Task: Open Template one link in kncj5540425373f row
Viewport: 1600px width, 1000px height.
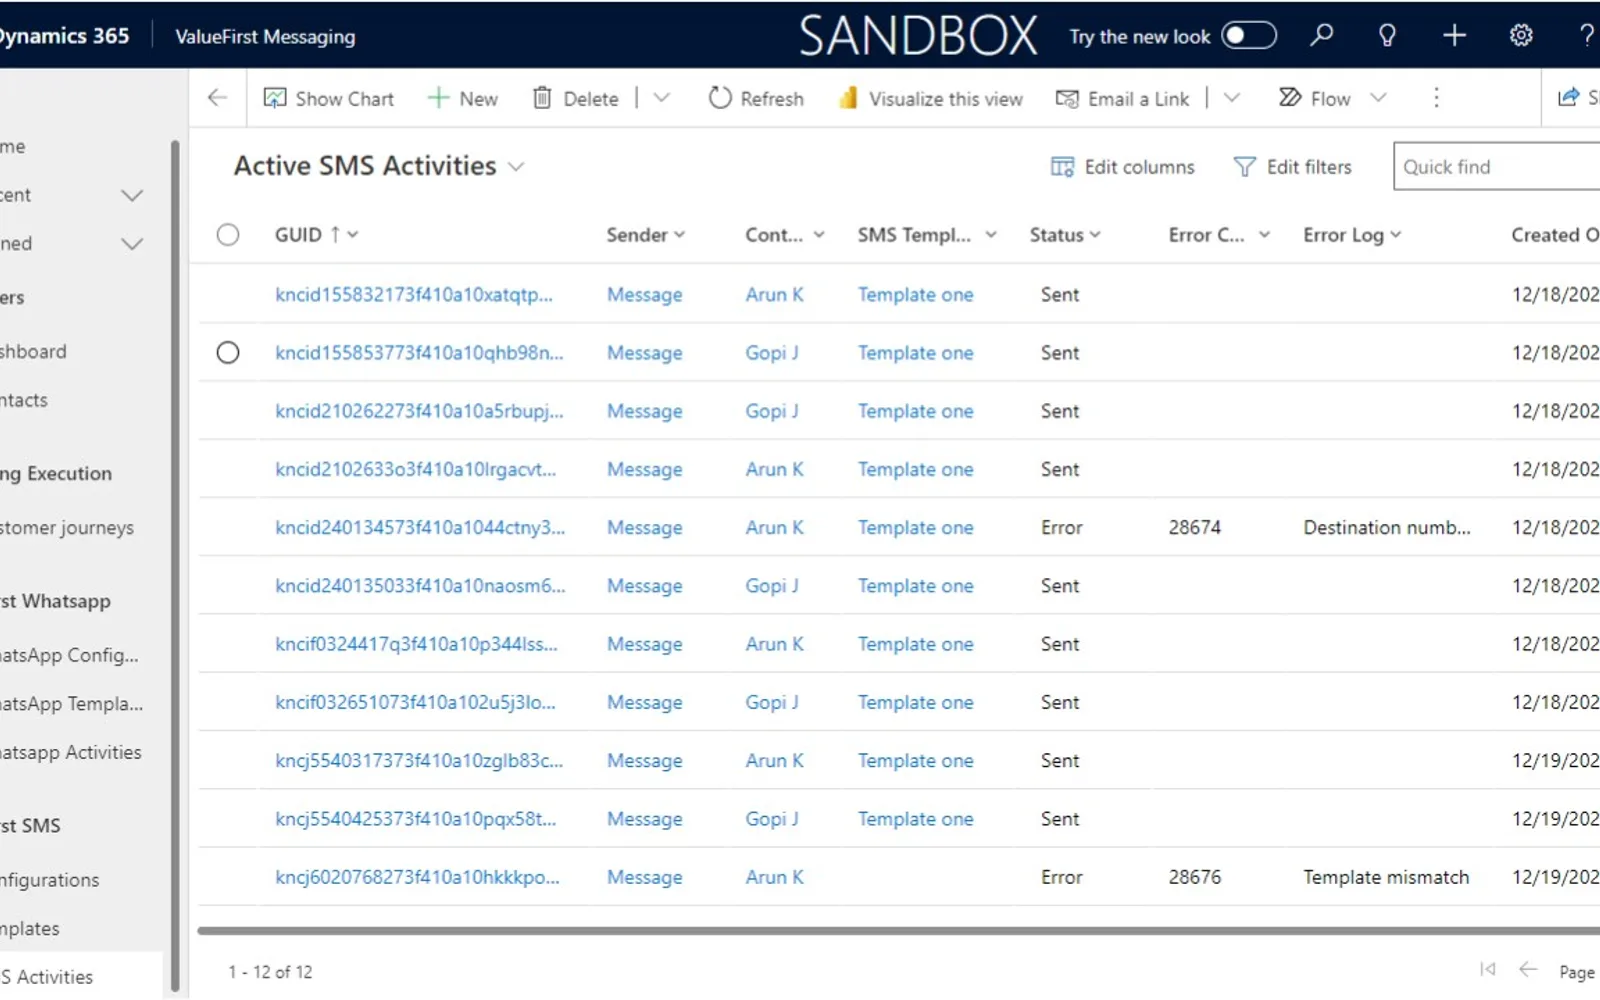Action: coord(915,819)
